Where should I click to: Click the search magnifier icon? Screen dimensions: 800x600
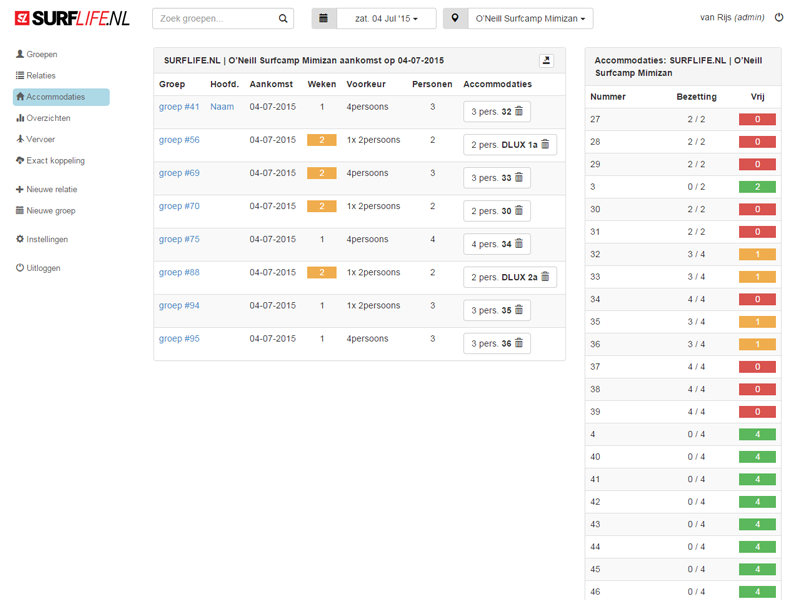click(x=283, y=18)
